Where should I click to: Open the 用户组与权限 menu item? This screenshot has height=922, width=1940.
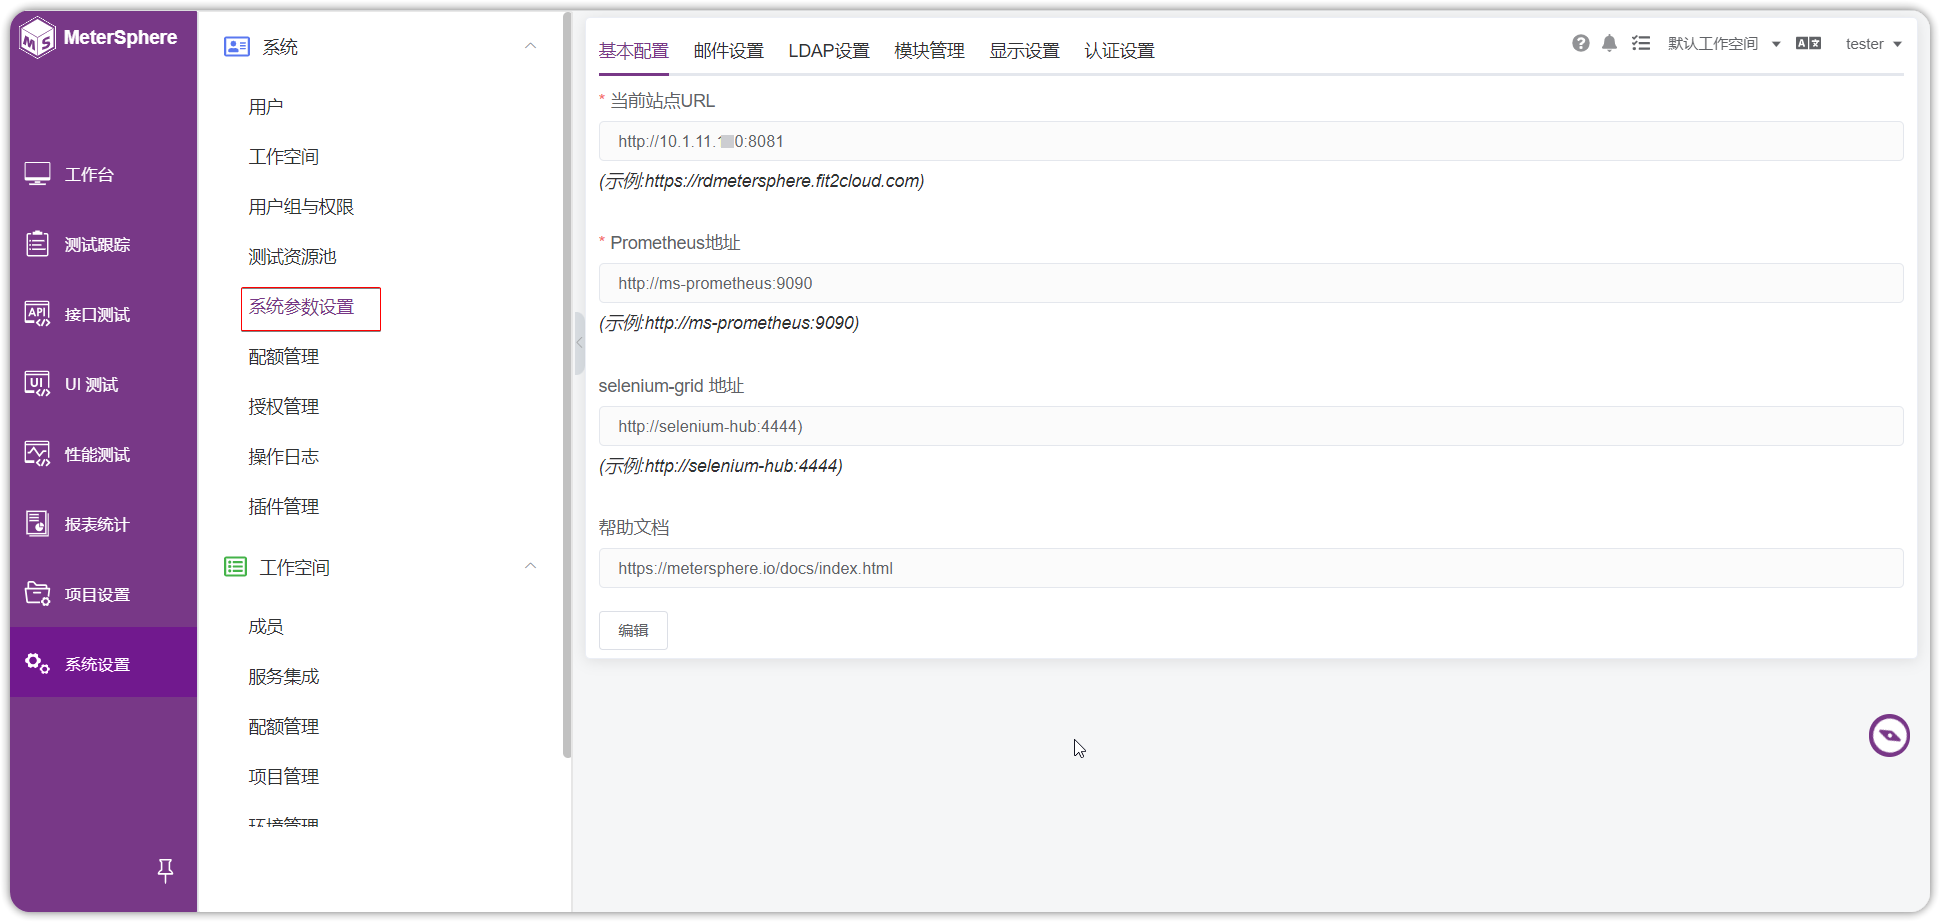point(301,207)
